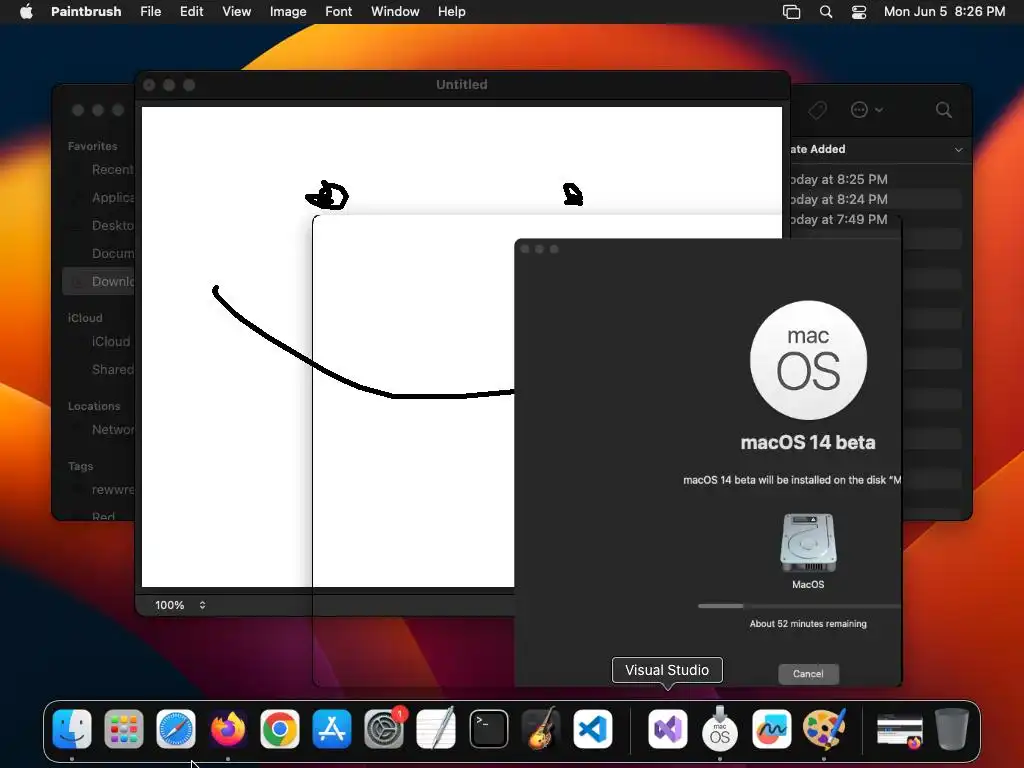This screenshot has height=768, width=1024.
Task: Launch Terminal from the dock
Action: tap(488, 729)
